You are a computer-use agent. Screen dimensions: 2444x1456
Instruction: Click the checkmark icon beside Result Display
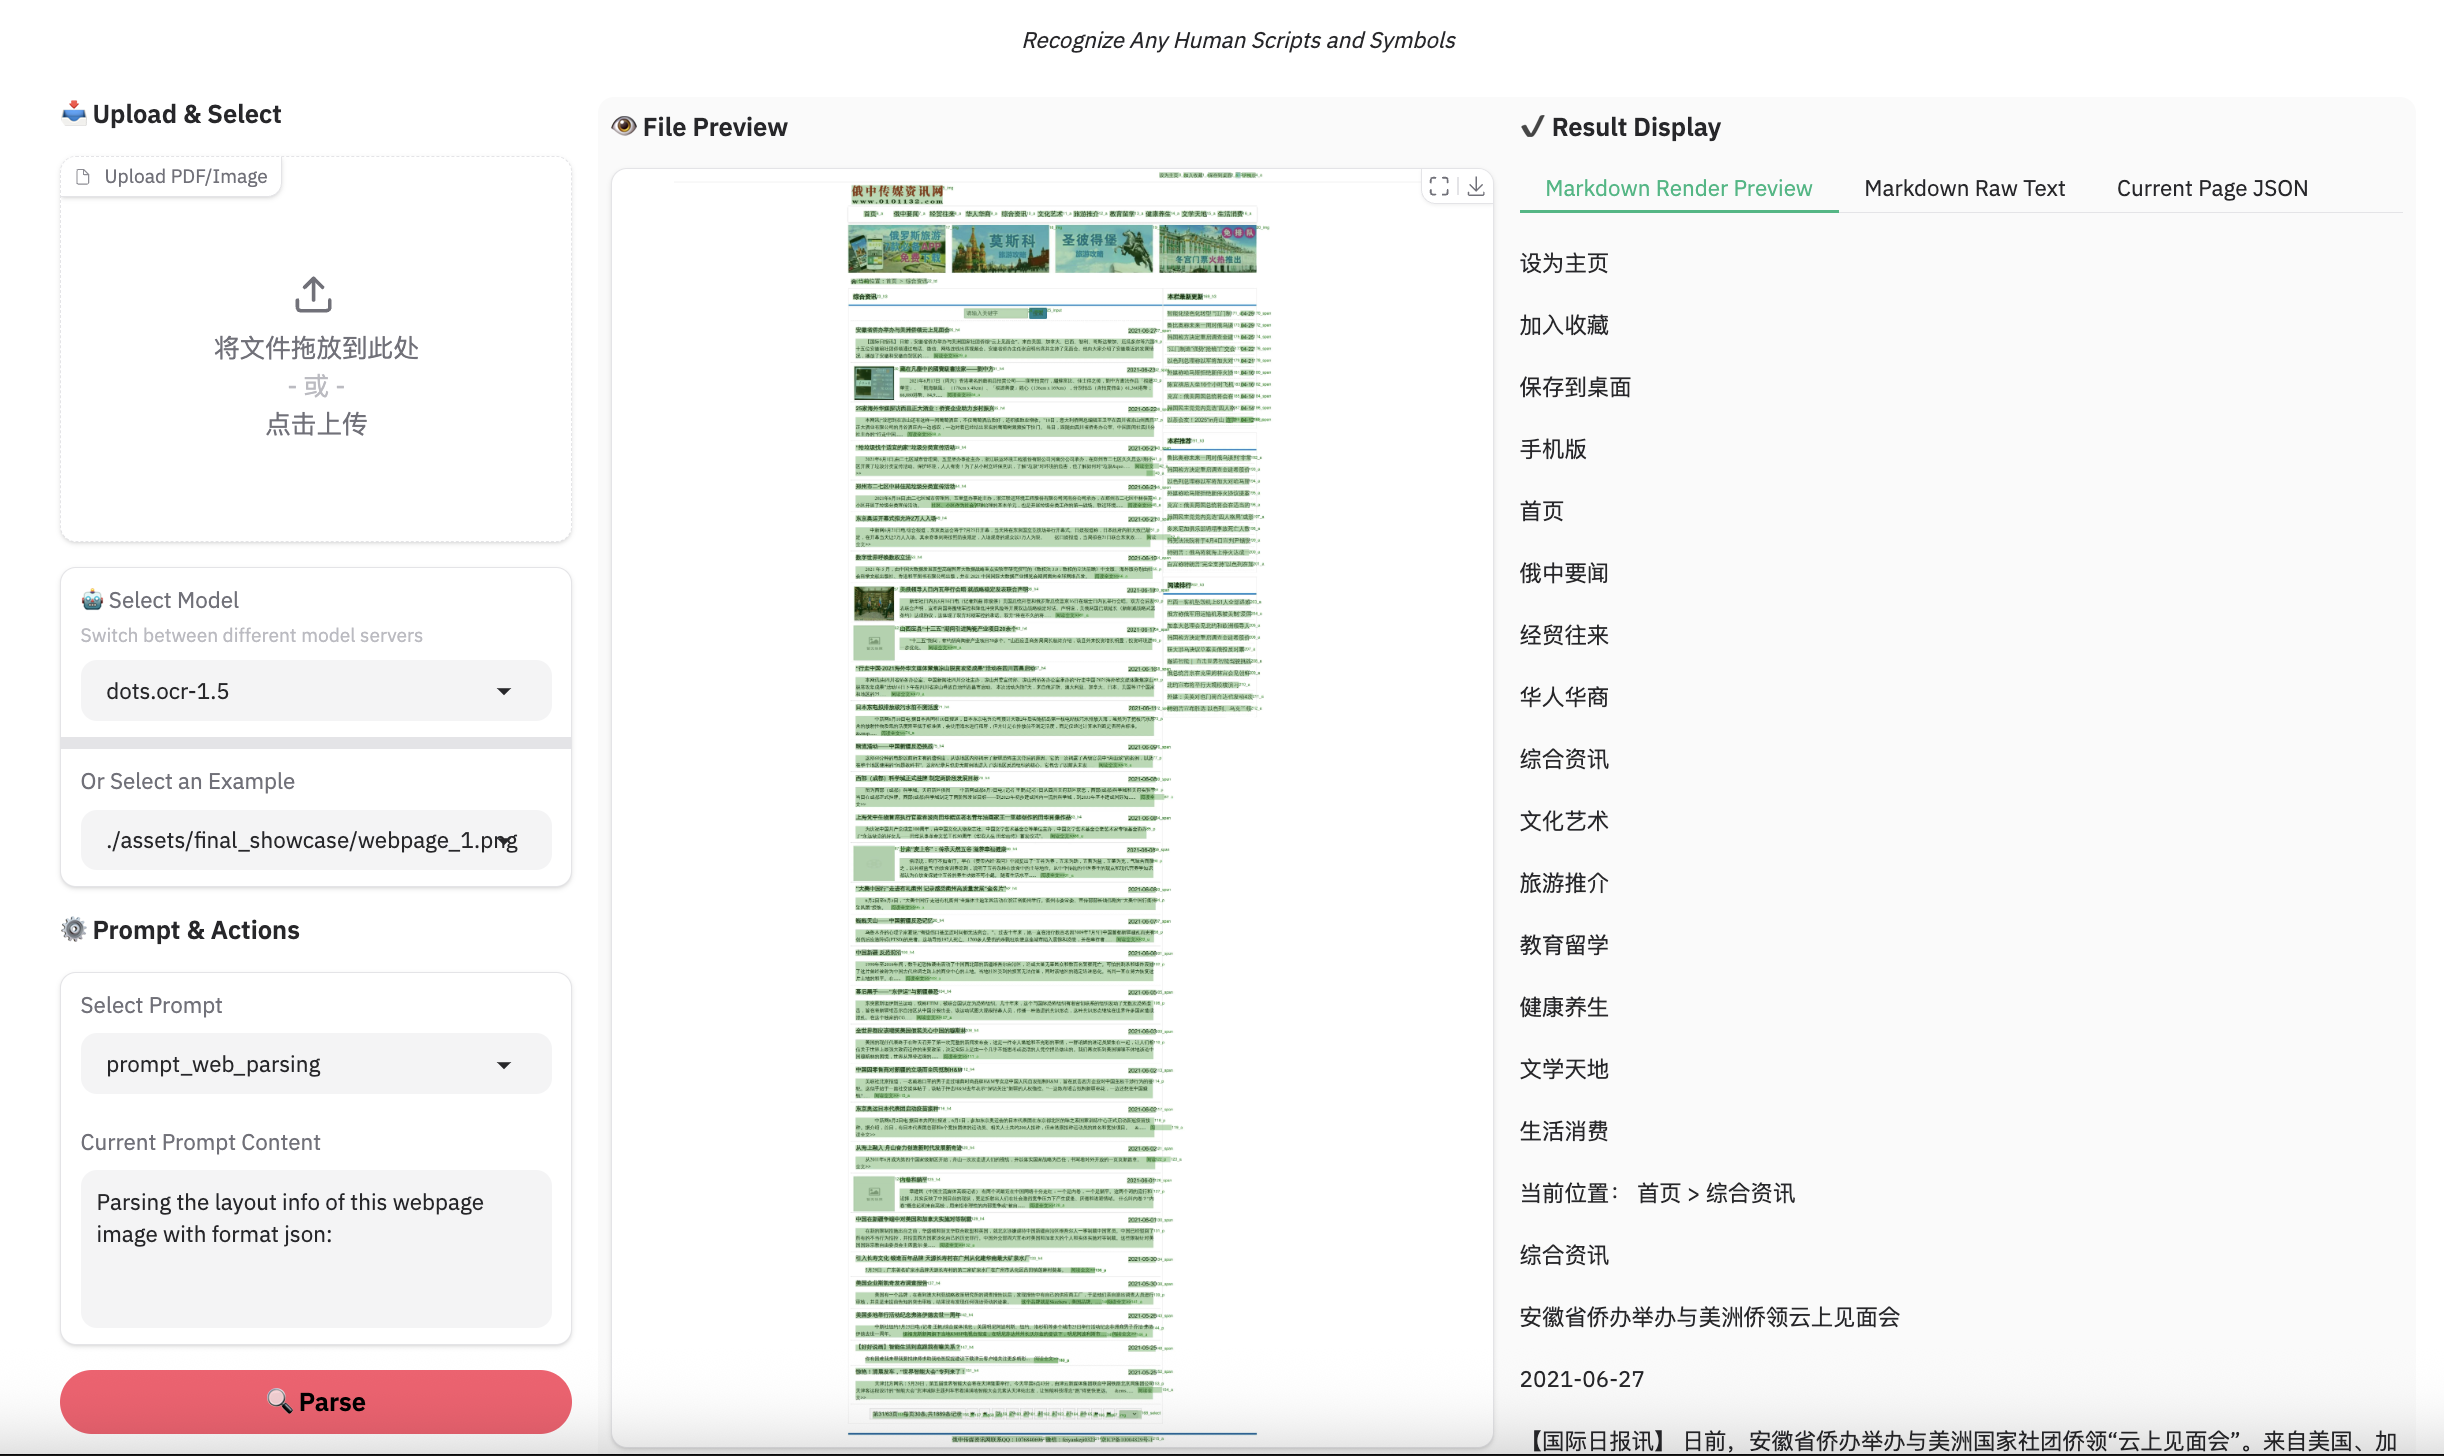tap(1531, 126)
